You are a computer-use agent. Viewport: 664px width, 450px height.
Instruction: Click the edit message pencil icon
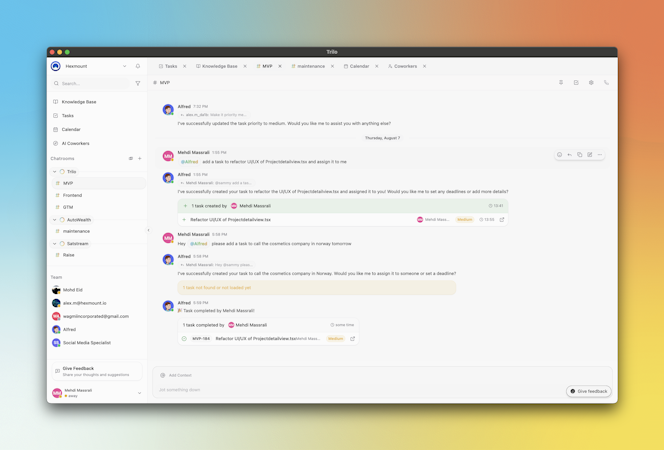590,155
